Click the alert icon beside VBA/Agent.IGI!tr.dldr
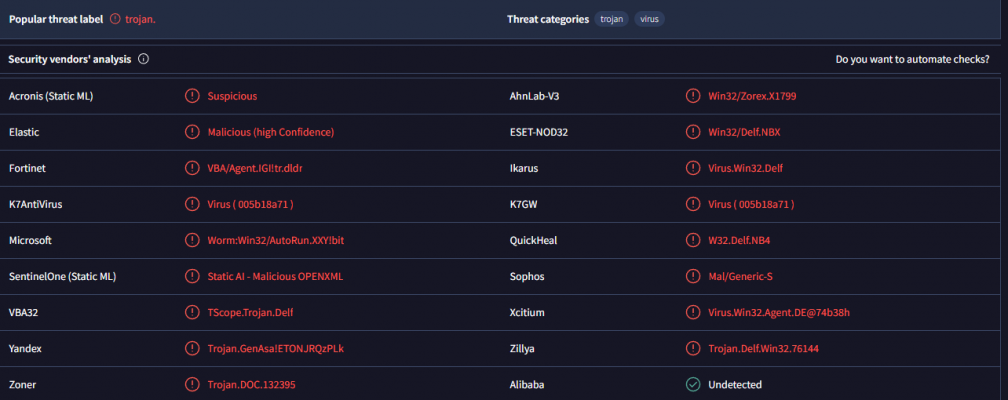 pos(192,168)
